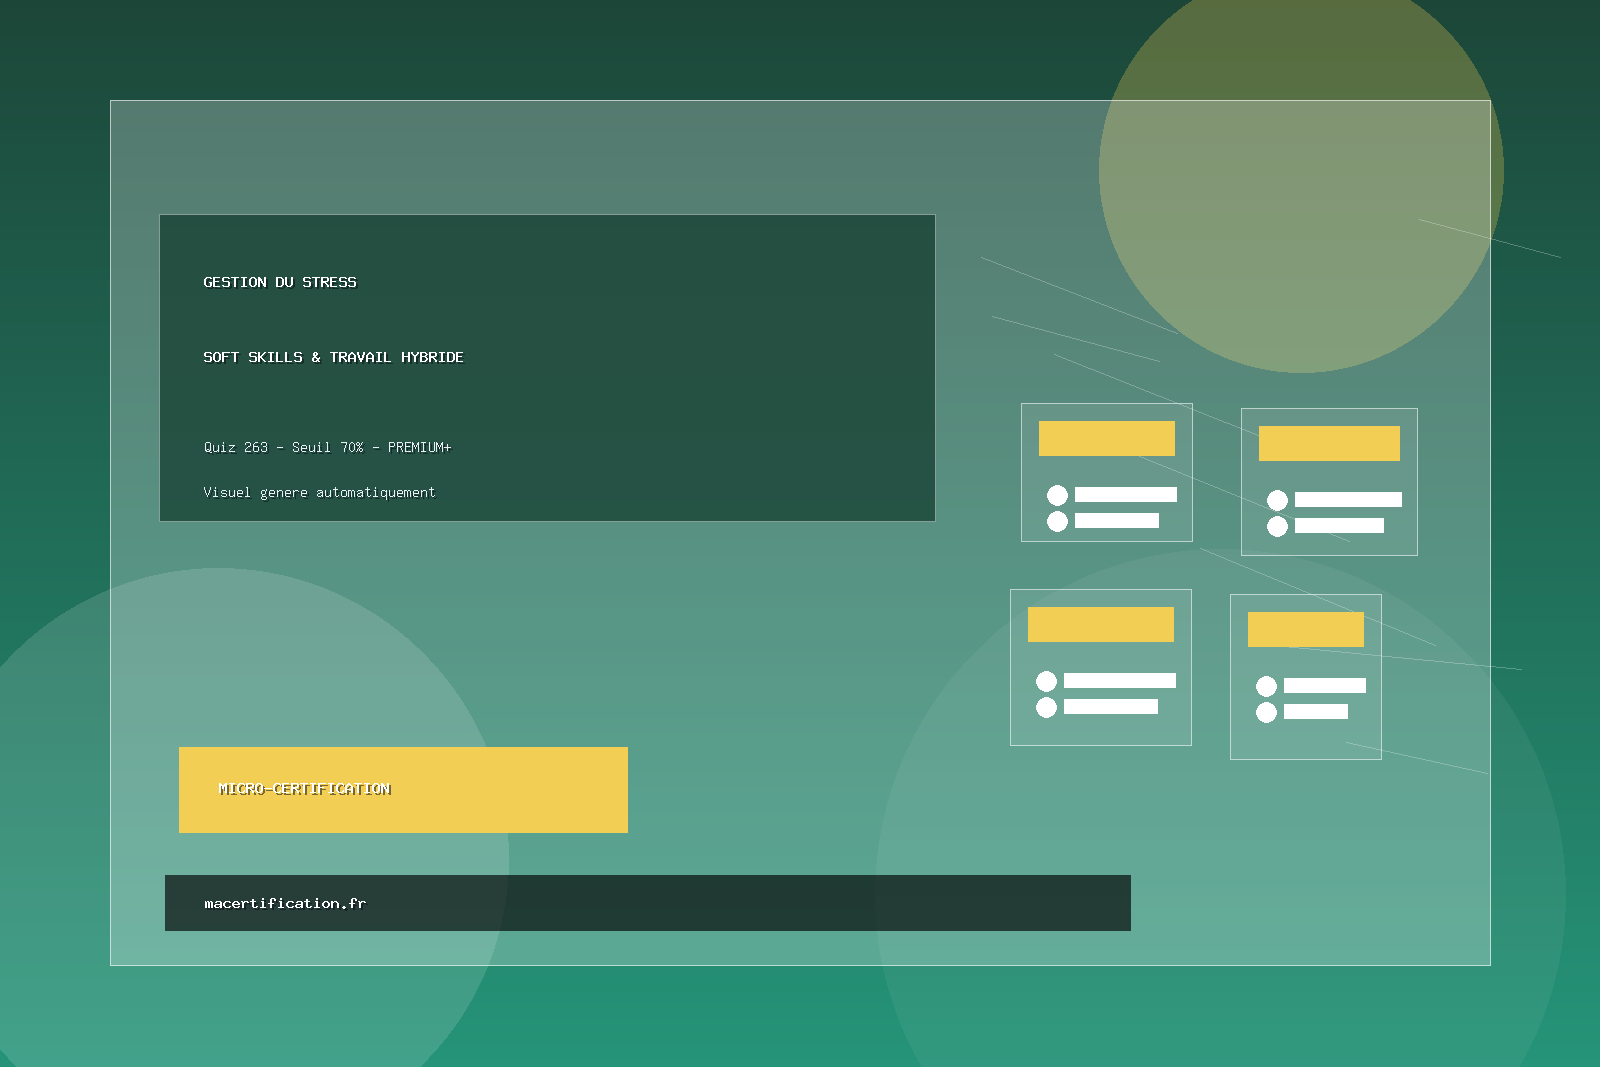Click yellow header bar of upper-left quiz card
Image resolution: width=1600 pixels, height=1067 pixels.
[x=1106, y=438]
